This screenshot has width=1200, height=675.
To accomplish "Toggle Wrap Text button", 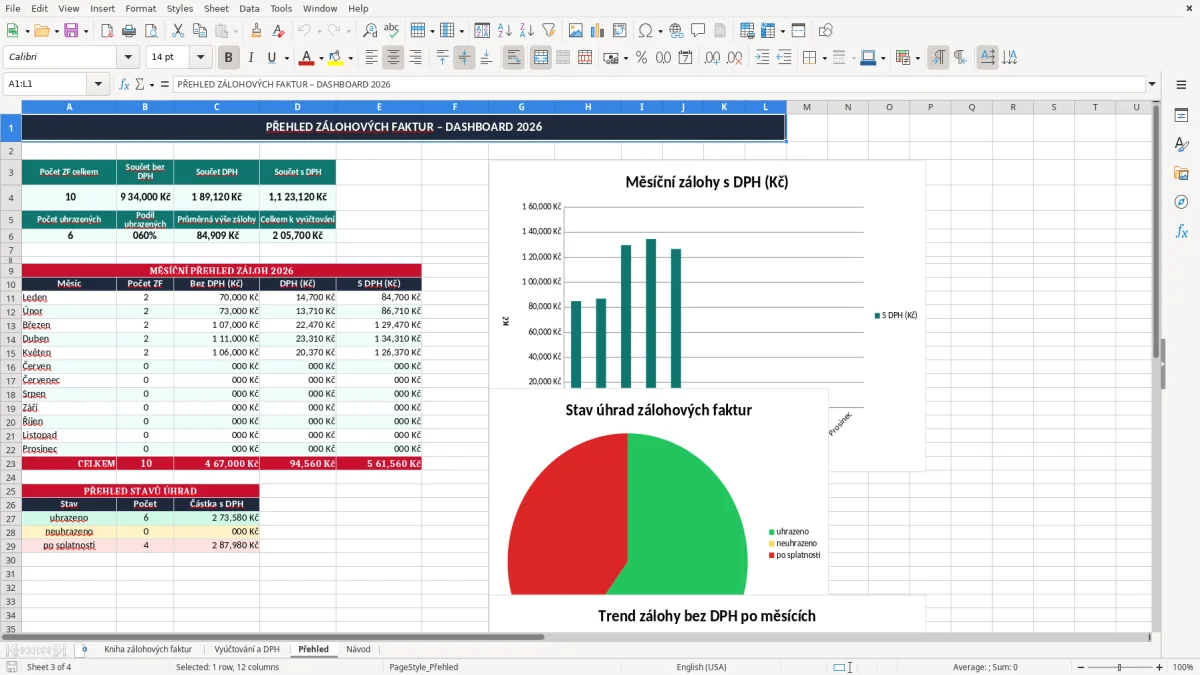I will (514, 58).
